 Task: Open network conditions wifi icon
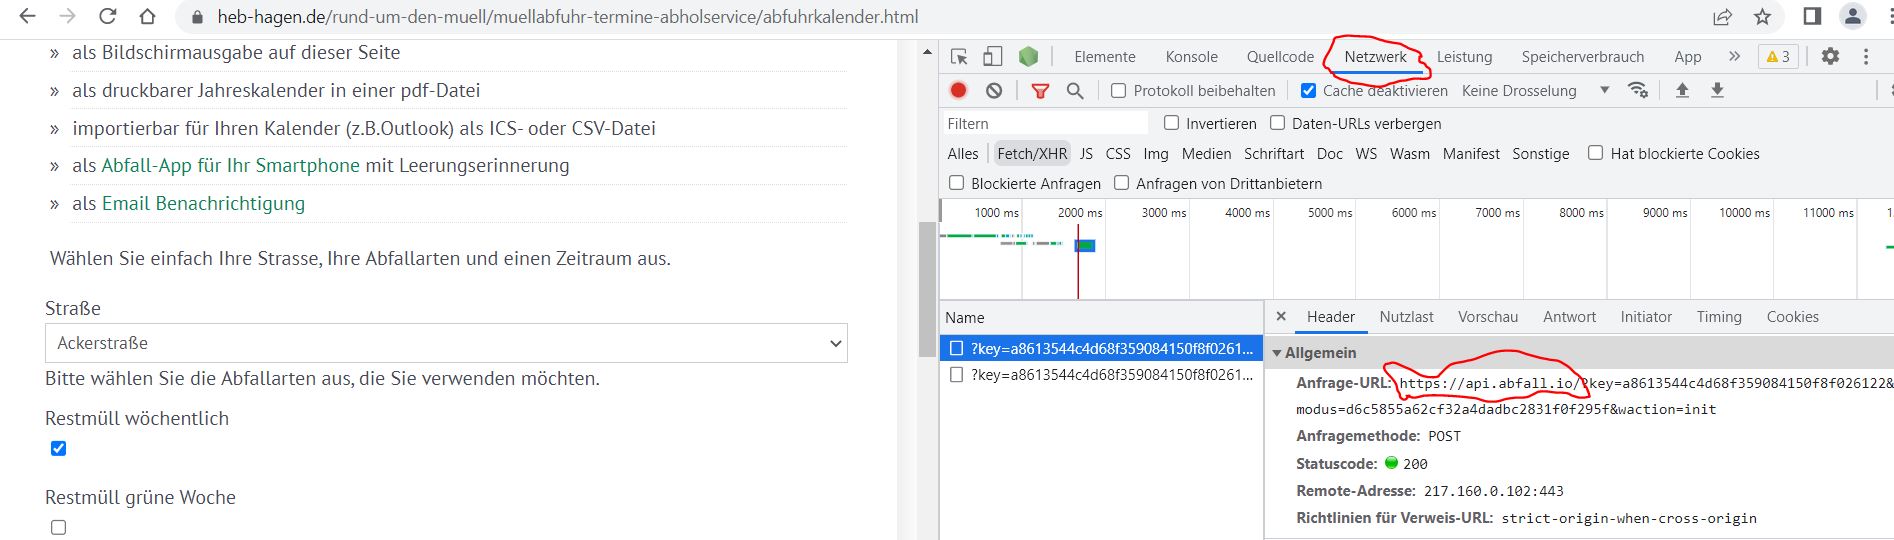click(x=1638, y=90)
